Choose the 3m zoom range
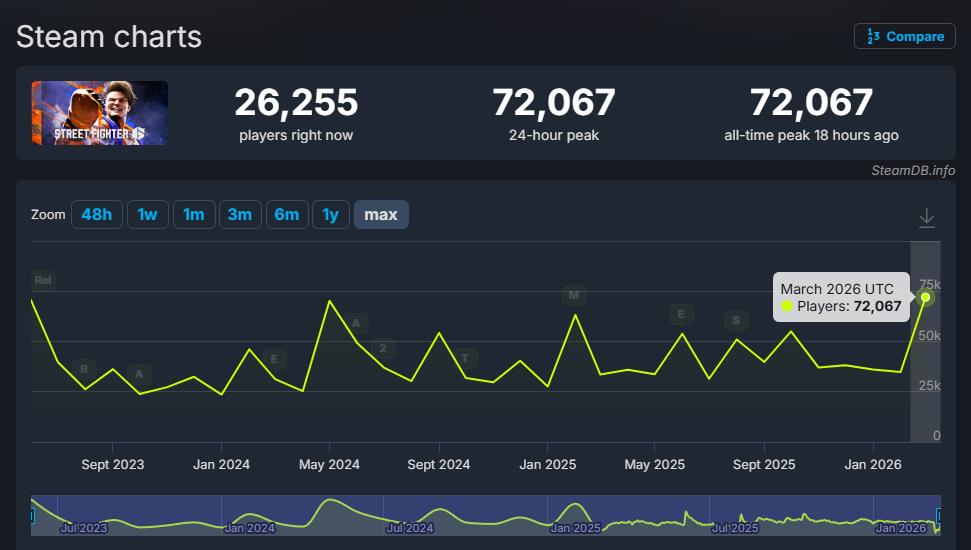The image size is (971, 550). pos(240,214)
